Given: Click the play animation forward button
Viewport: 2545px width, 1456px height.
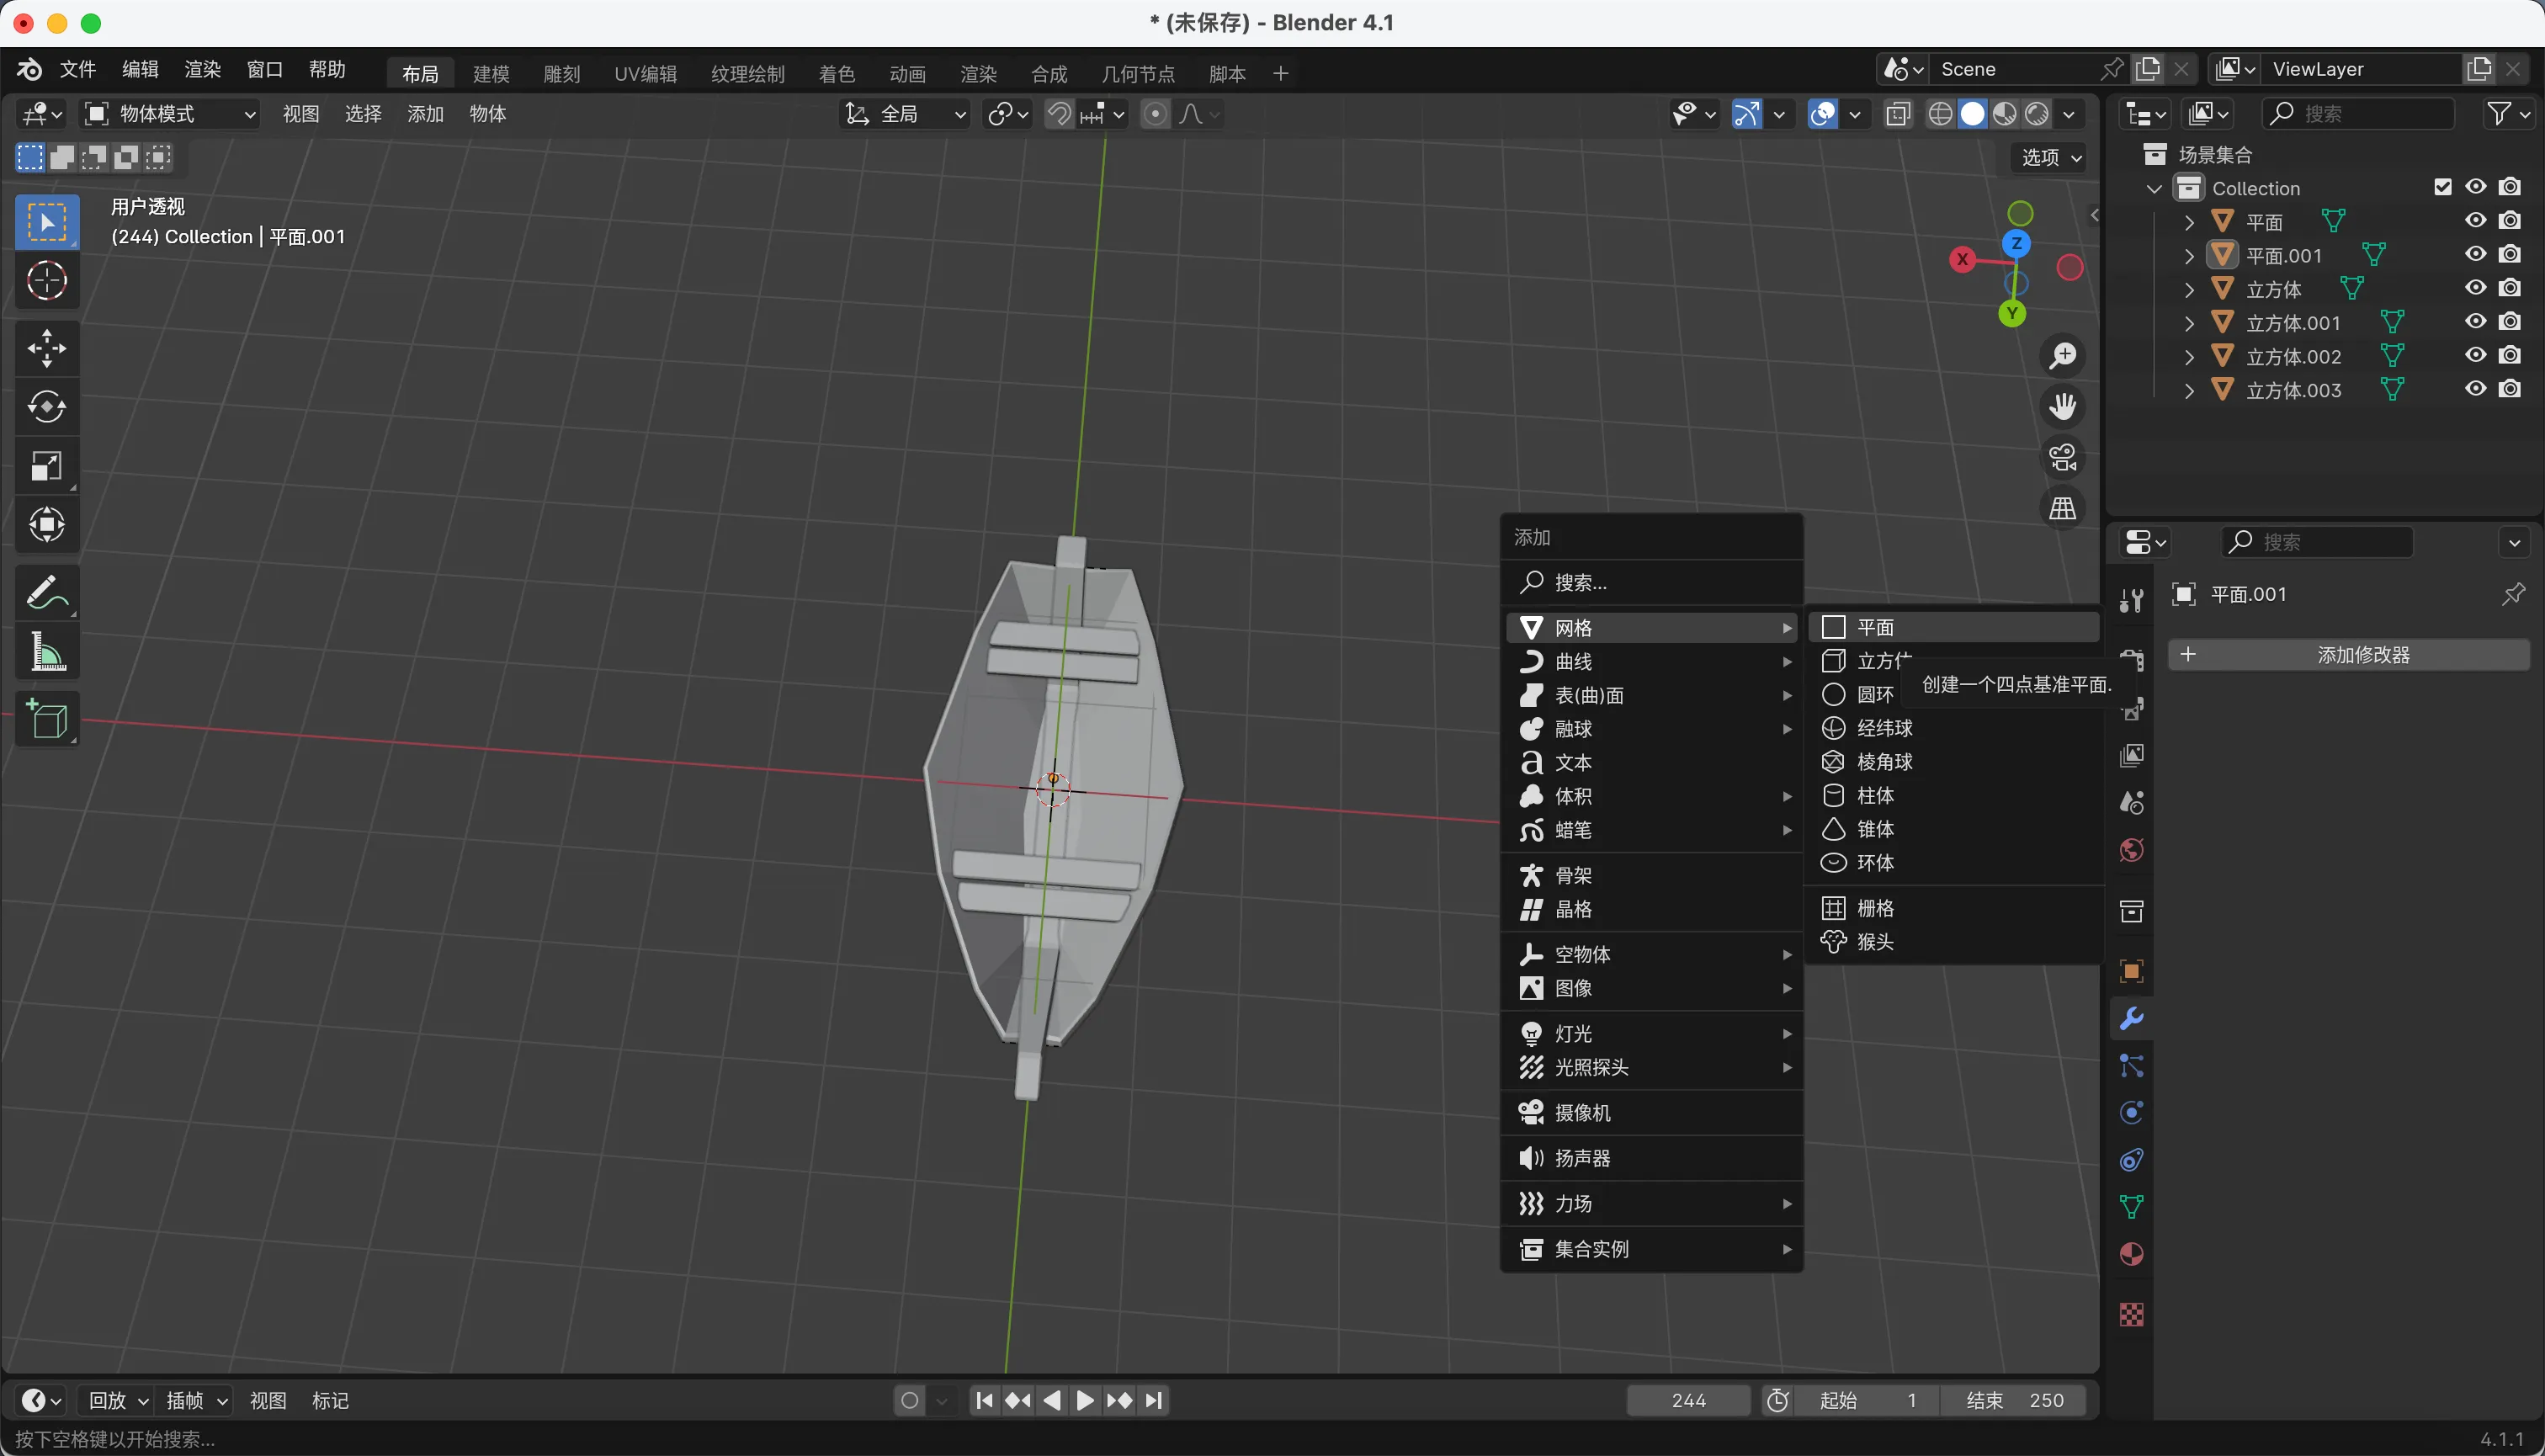Looking at the screenshot, I should pyautogui.click(x=1085, y=1400).
